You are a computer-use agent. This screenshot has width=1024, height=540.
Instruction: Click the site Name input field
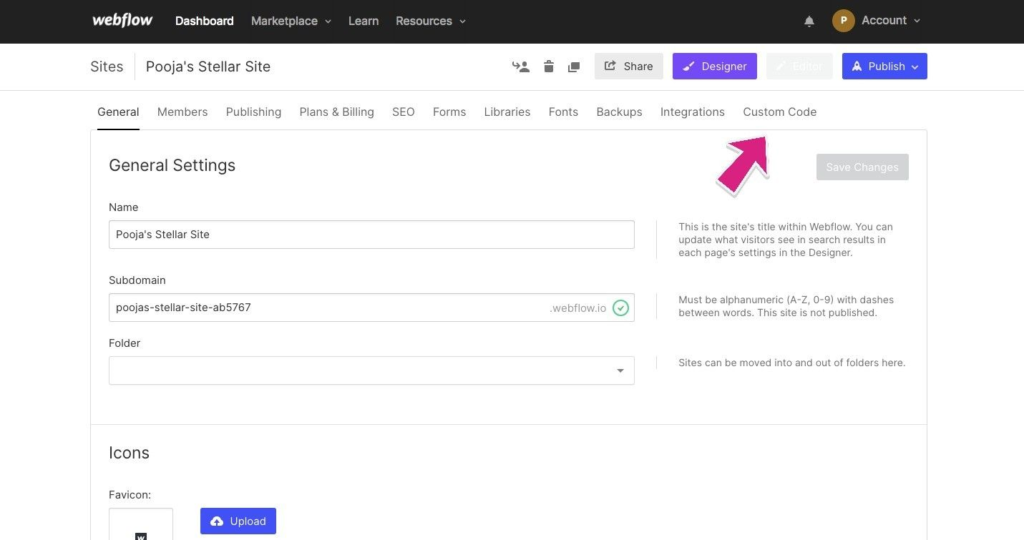tap(372, 234)
